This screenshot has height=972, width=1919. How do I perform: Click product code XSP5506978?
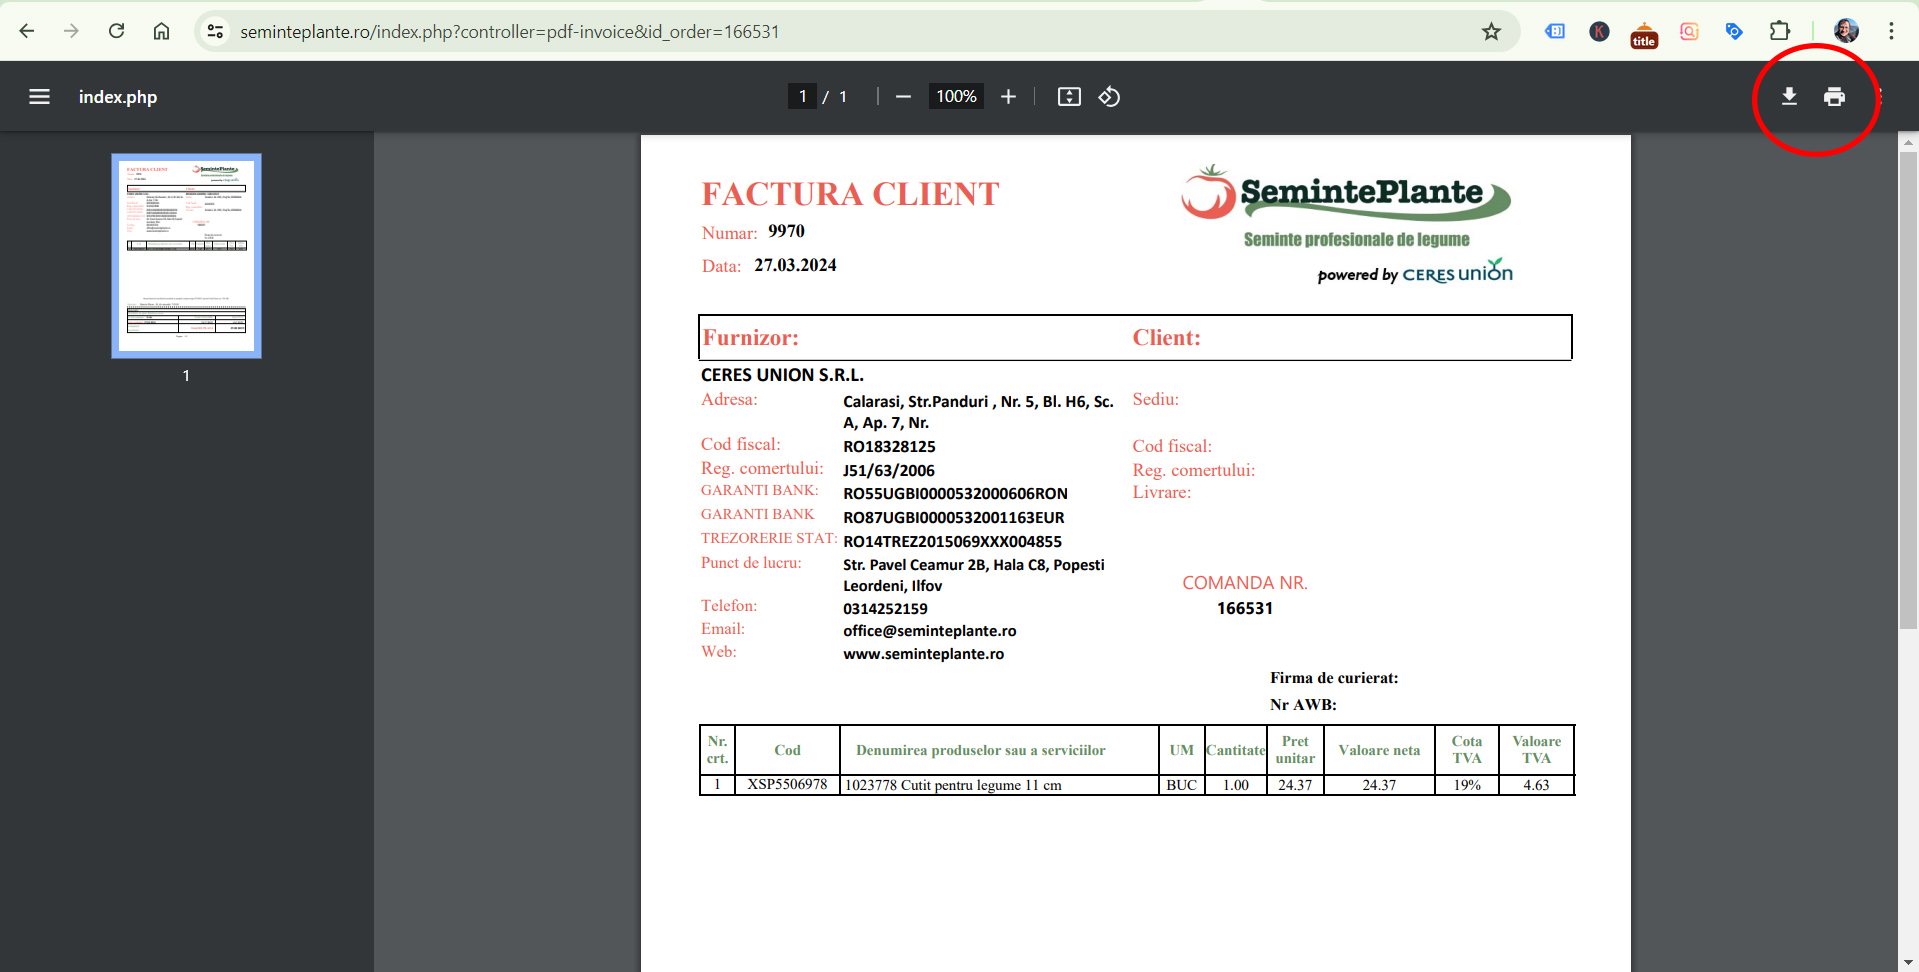[787, 785]
